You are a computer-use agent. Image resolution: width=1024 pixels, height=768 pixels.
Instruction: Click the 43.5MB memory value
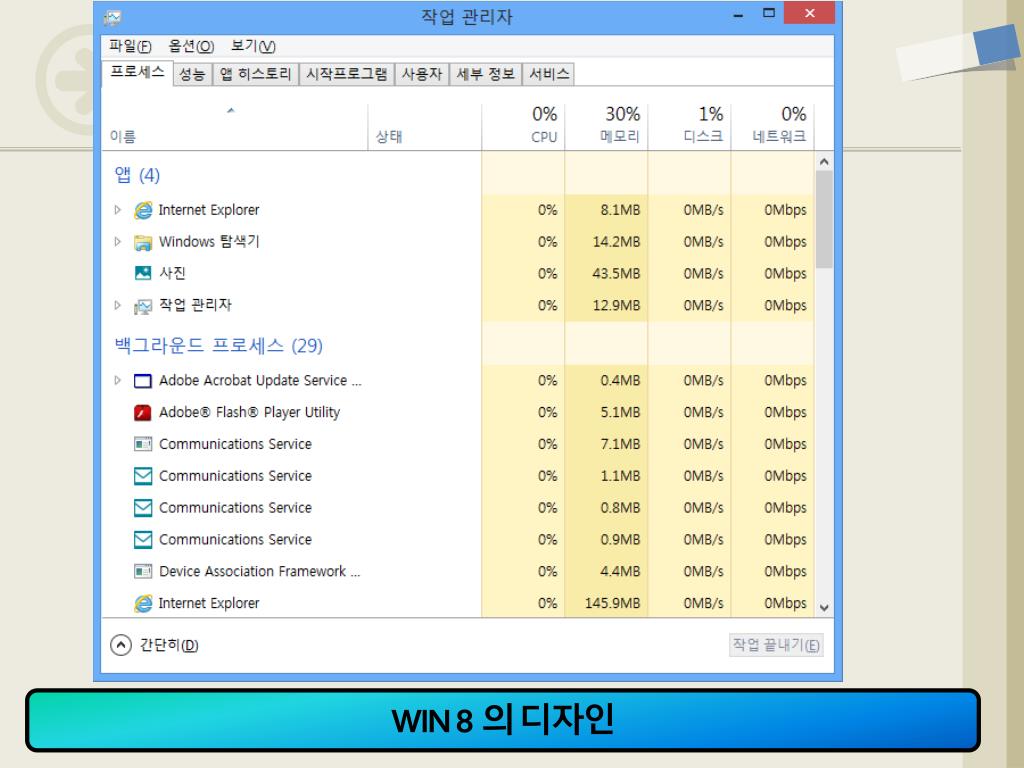click(x=616, y=274)
